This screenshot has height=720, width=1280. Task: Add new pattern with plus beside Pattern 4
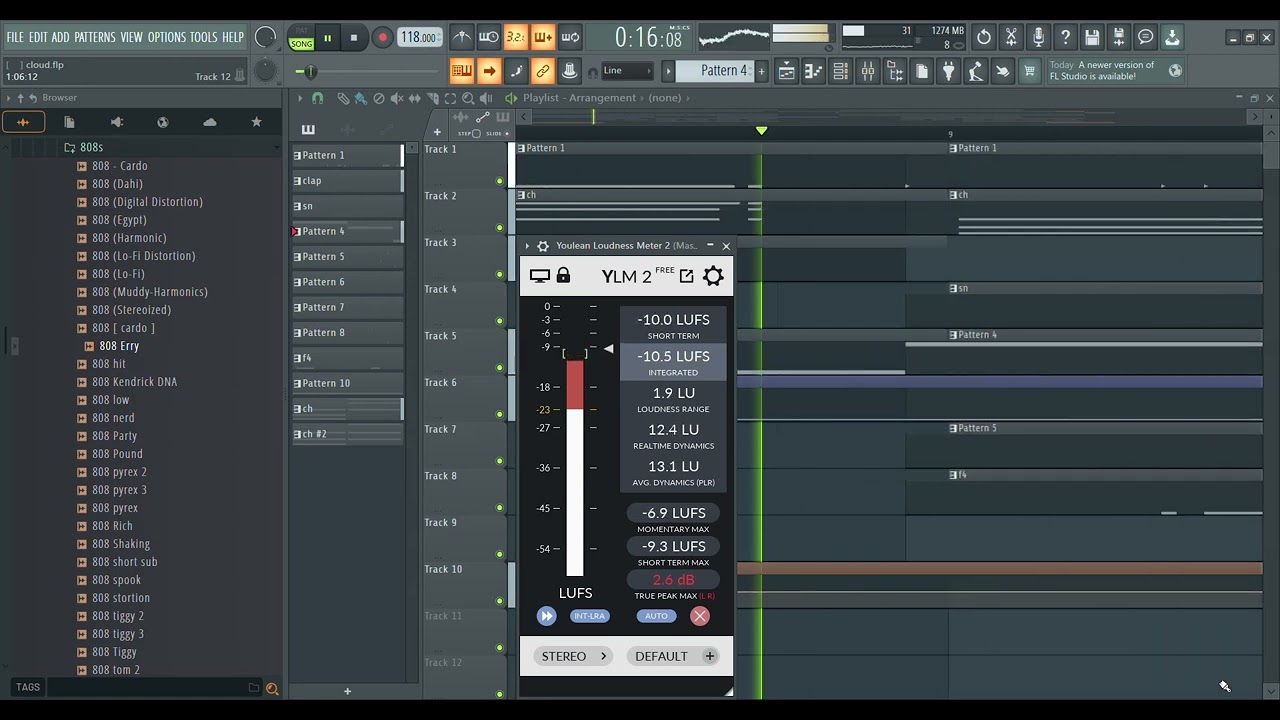[x=761, y=71]
